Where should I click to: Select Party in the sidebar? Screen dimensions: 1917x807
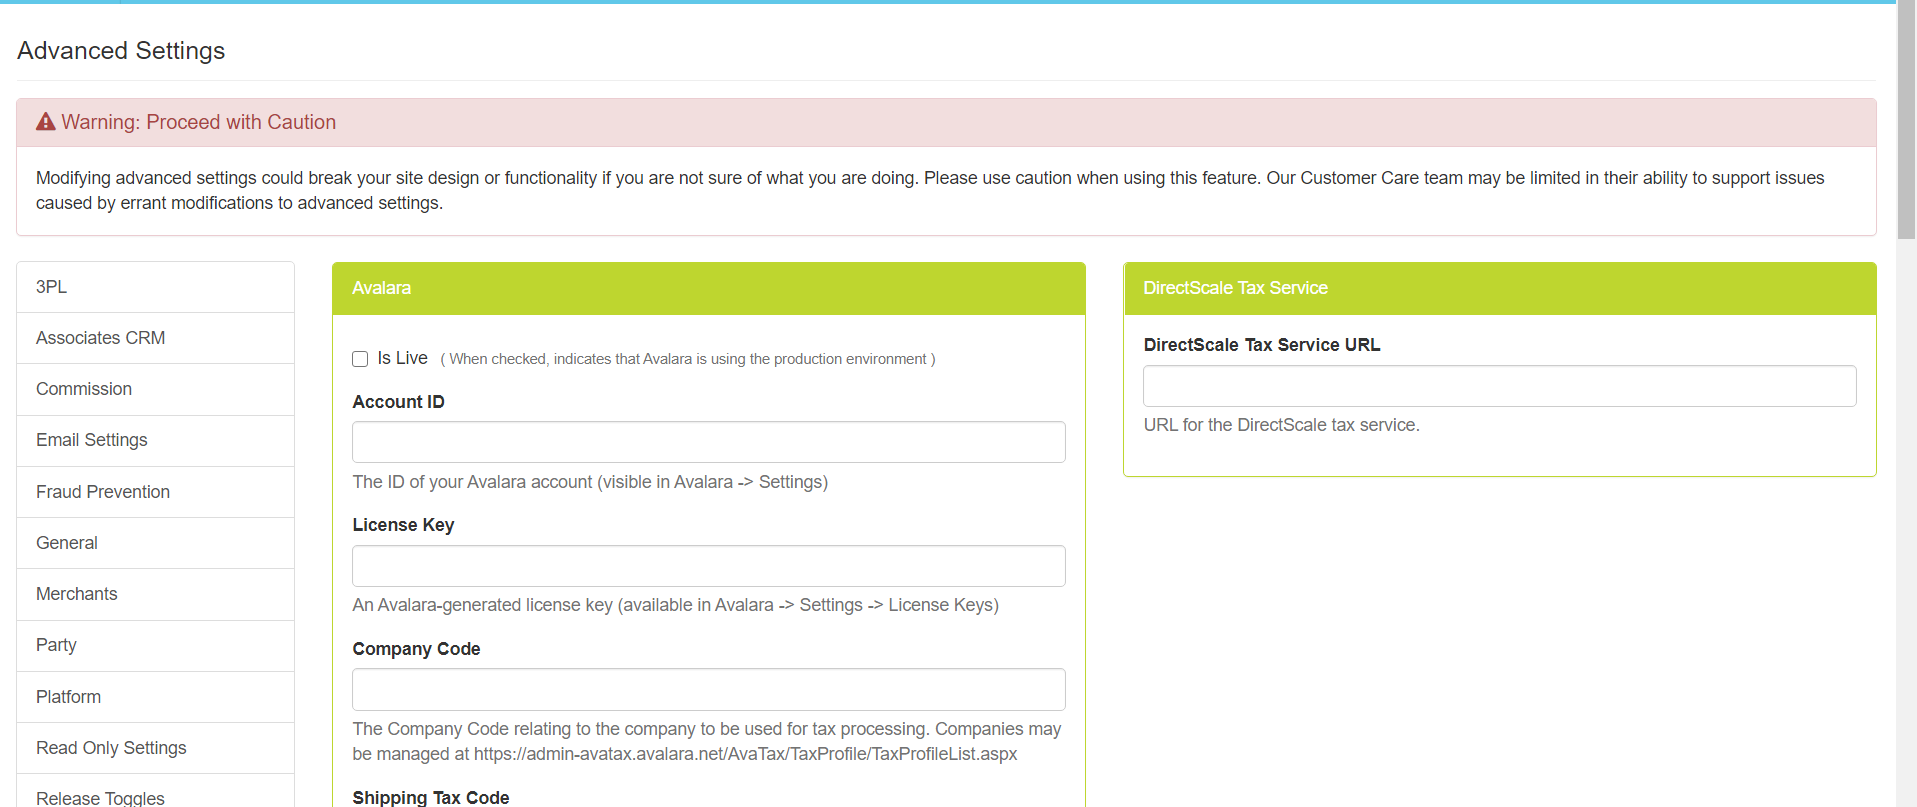pos(56,645)
